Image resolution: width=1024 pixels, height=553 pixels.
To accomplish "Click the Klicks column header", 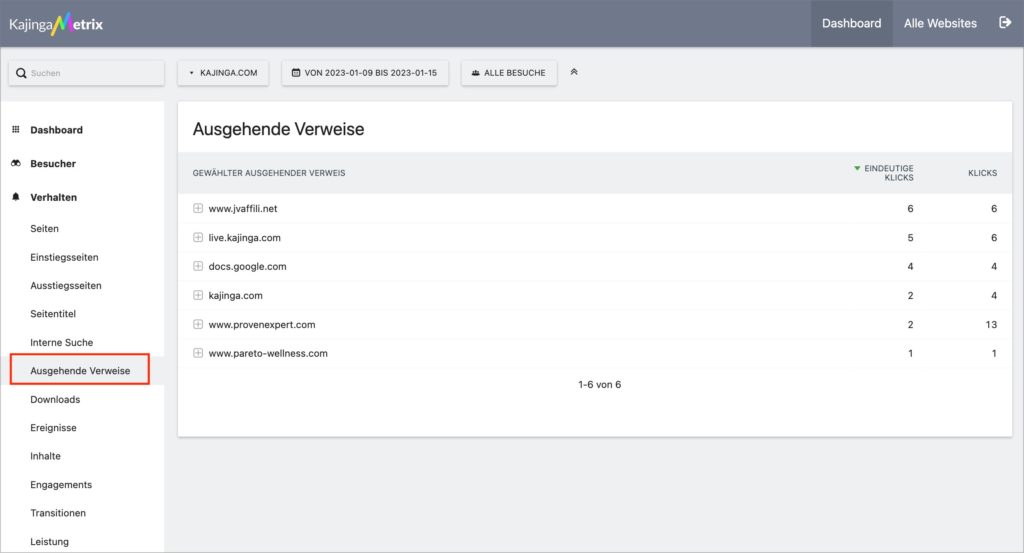I will coord(982,173).
